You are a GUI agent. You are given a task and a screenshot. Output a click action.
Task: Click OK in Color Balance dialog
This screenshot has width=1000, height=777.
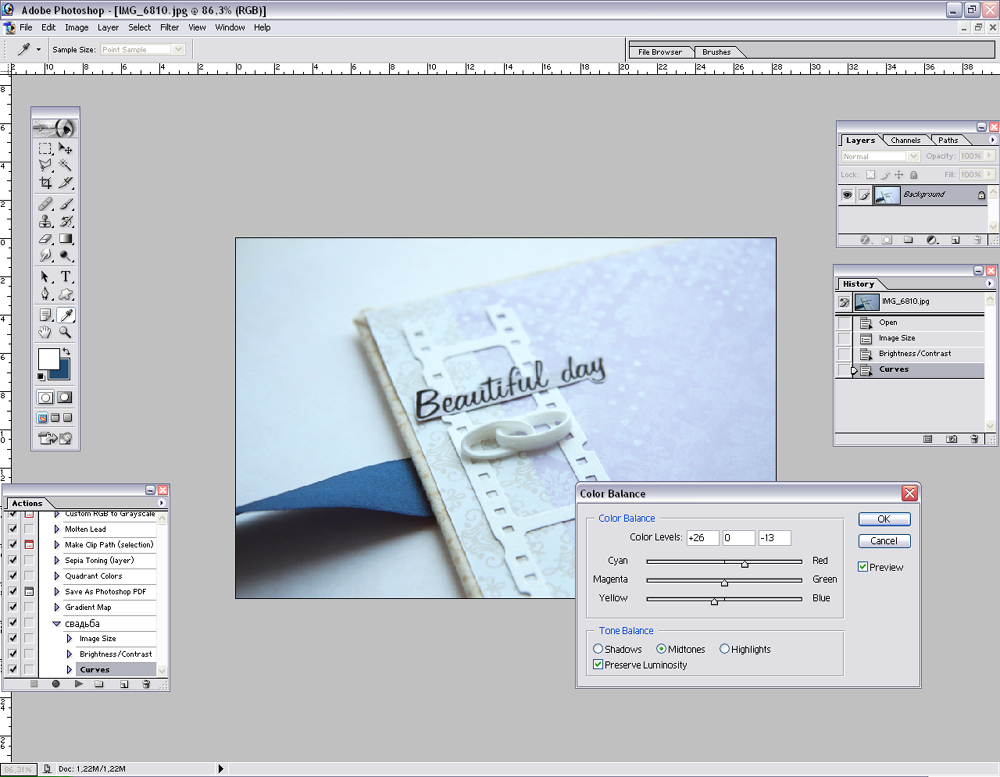click(x=884, y=519)
